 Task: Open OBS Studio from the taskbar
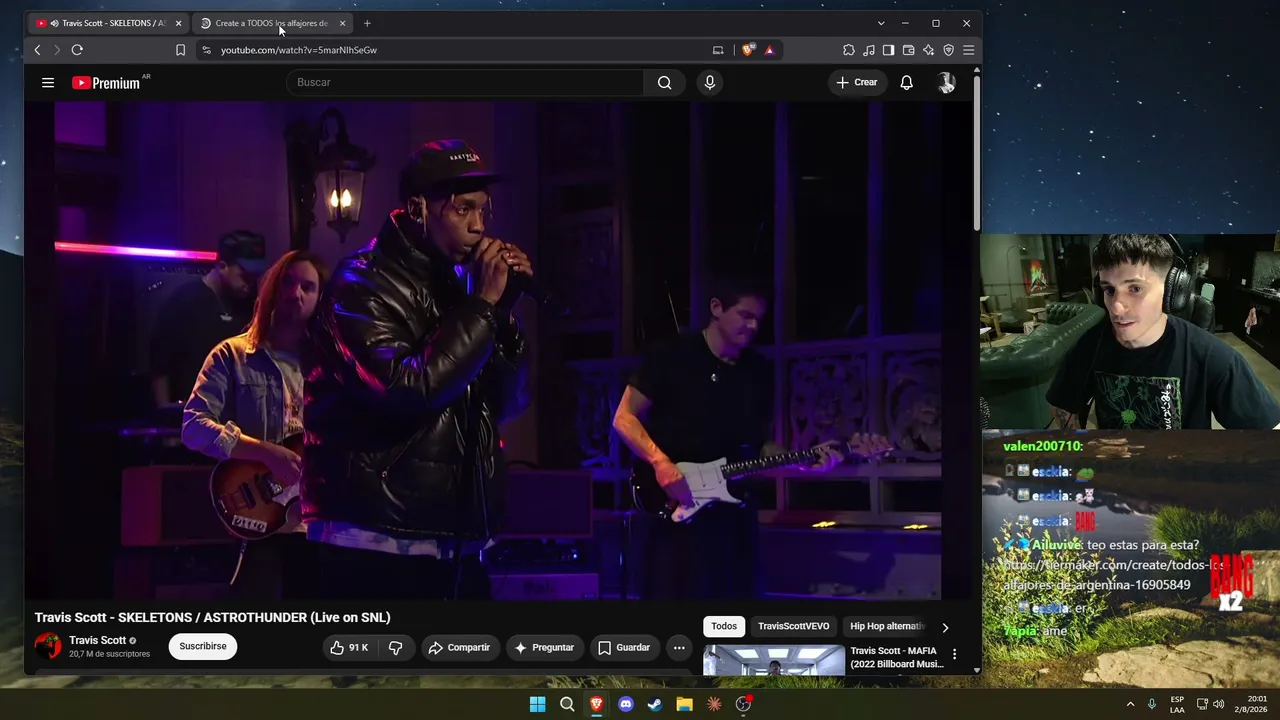[x=744, y=704]
